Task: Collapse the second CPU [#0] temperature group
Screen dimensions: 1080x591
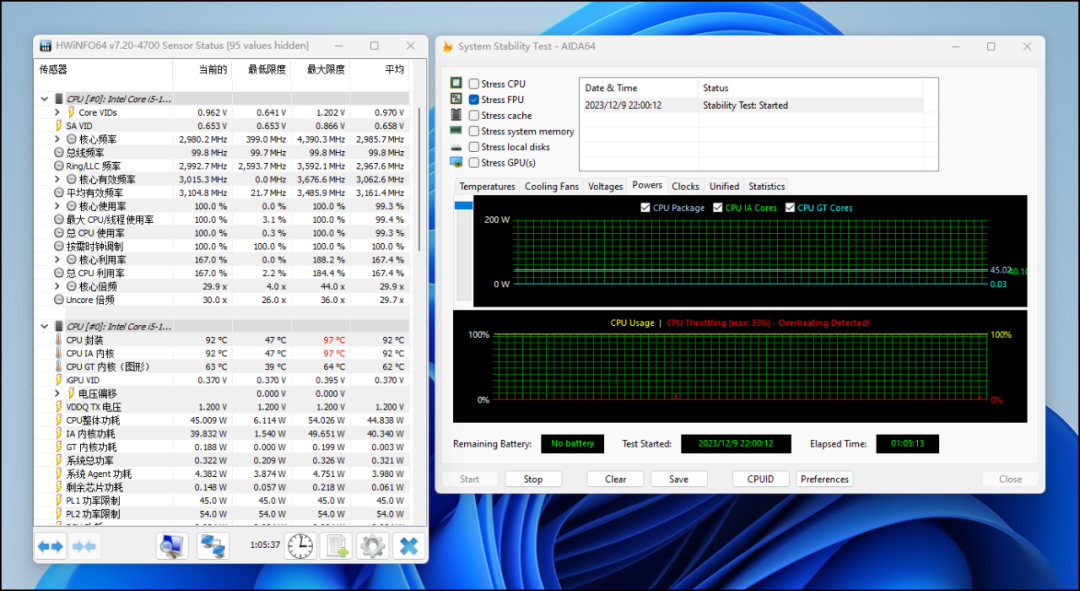Action: click(45, 326)
